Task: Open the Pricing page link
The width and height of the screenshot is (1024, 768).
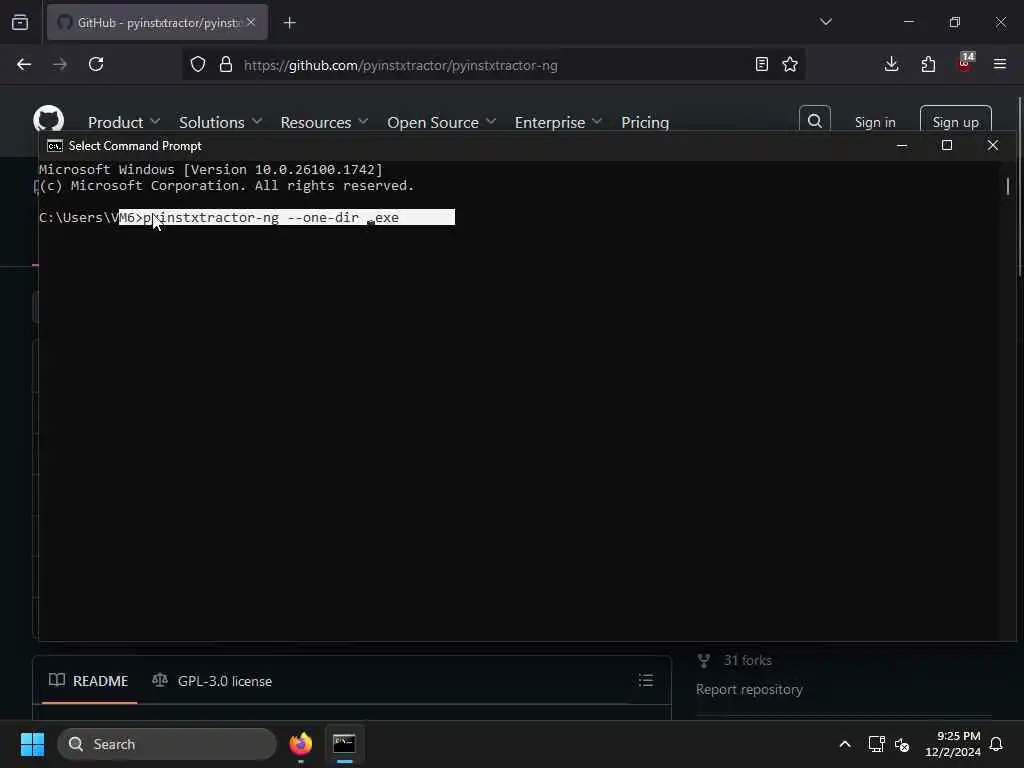Action: (x=645, y=122)
